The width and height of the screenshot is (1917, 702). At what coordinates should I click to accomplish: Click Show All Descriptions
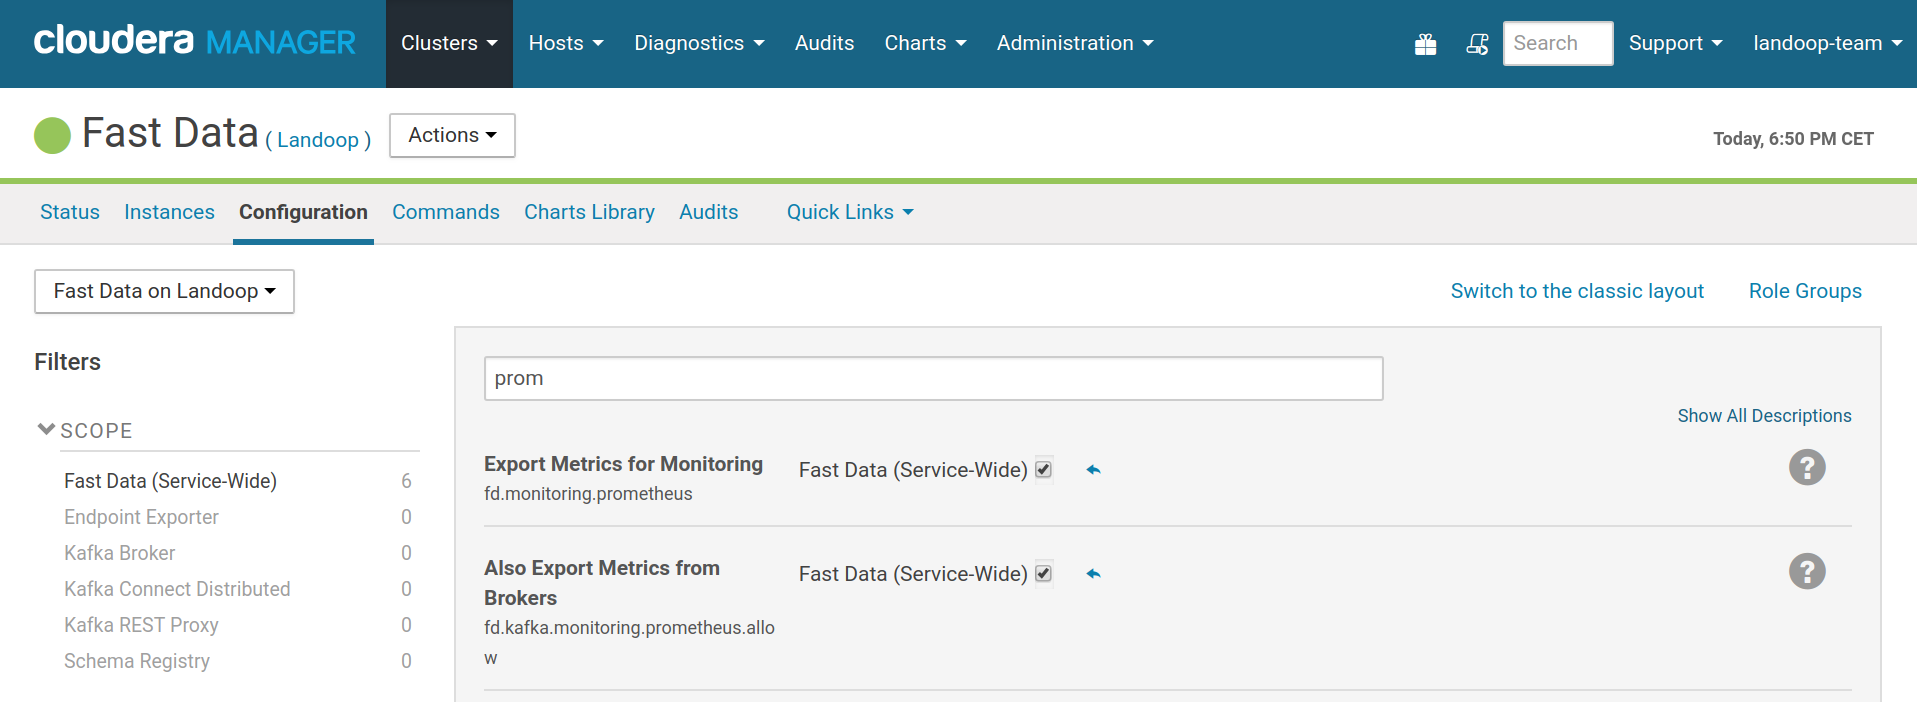[x=1764, y=416]
